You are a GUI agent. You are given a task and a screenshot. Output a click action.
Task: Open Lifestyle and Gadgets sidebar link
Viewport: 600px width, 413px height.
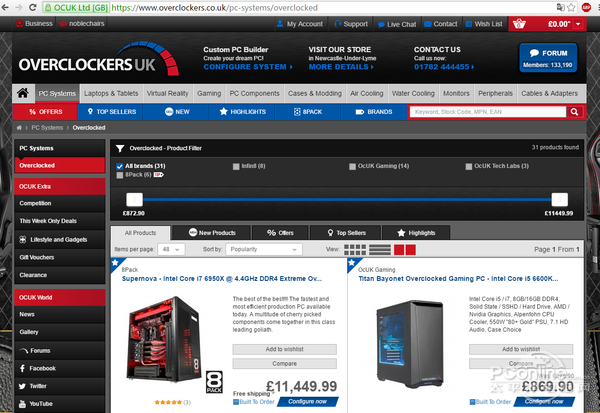coord(60,240)
